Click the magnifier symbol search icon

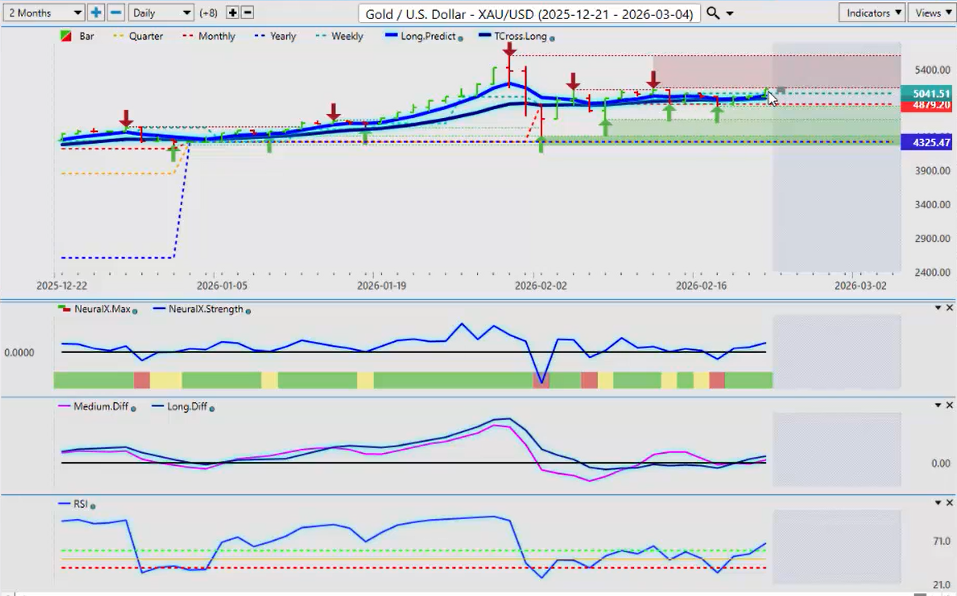[712, 13]
